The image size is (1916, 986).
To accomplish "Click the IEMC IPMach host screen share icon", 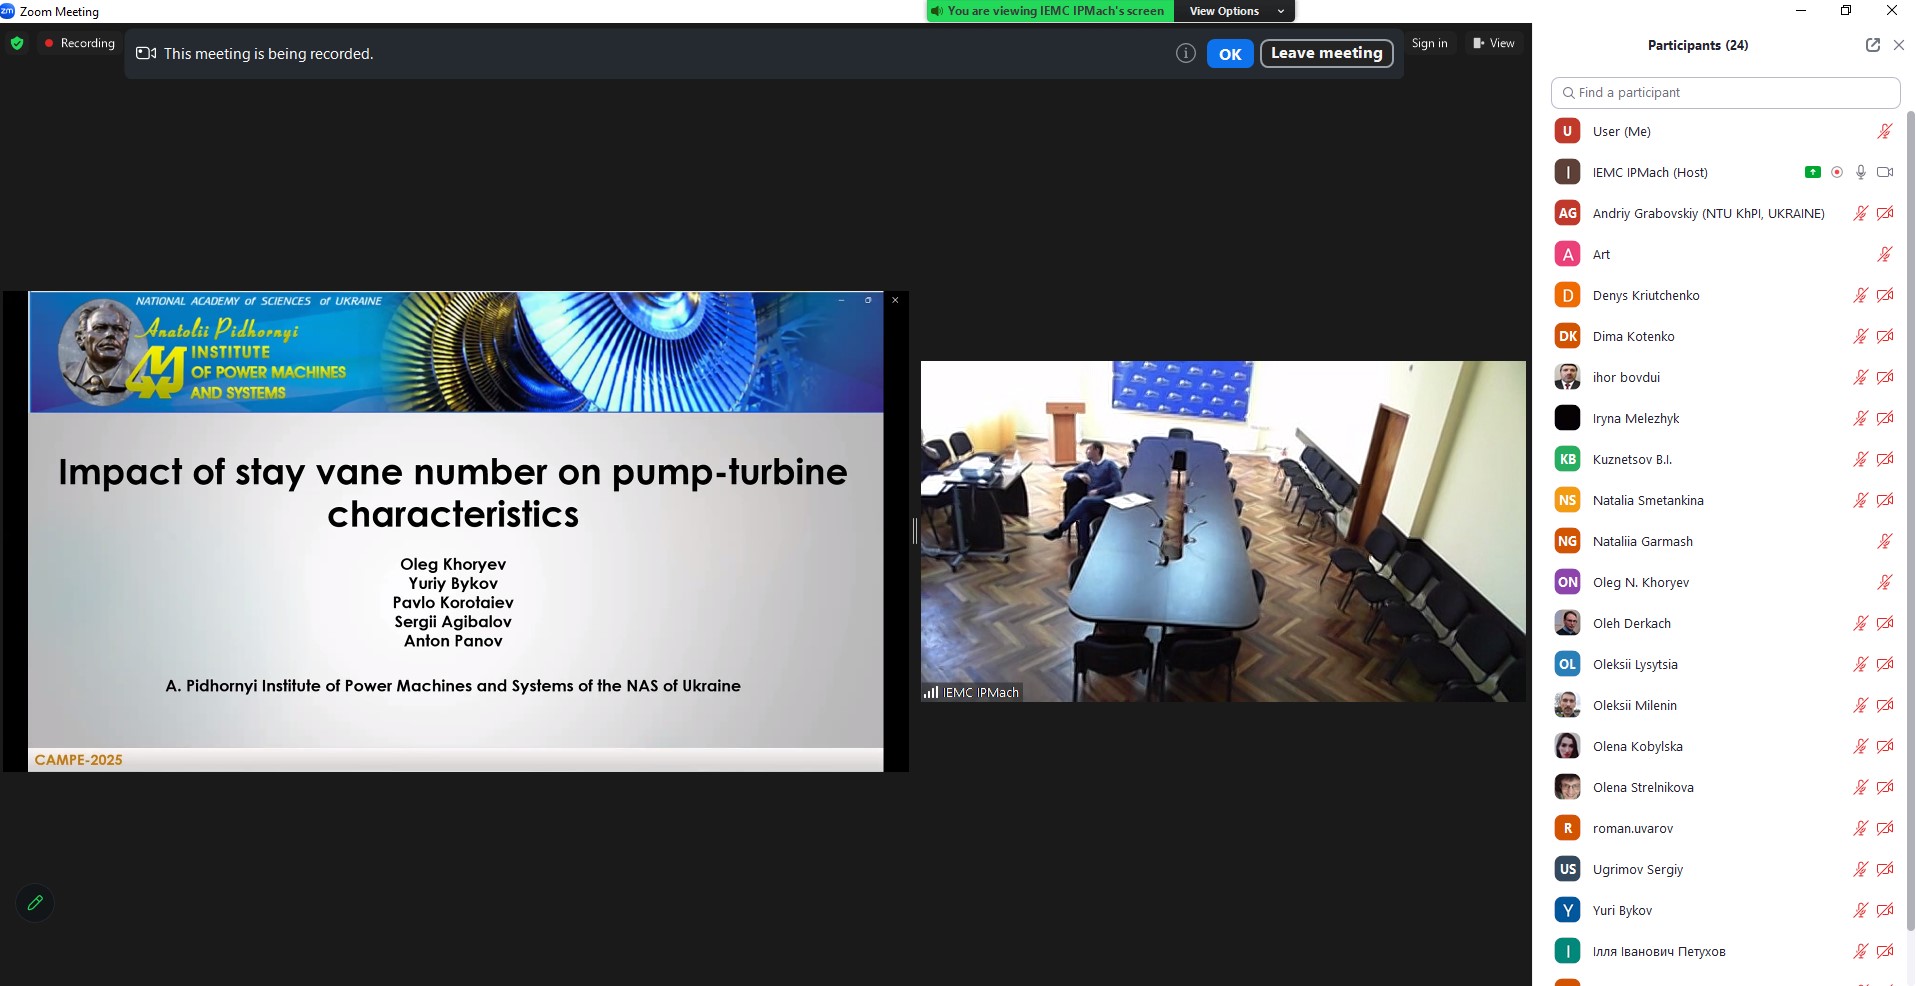I will pos(1812,172).
